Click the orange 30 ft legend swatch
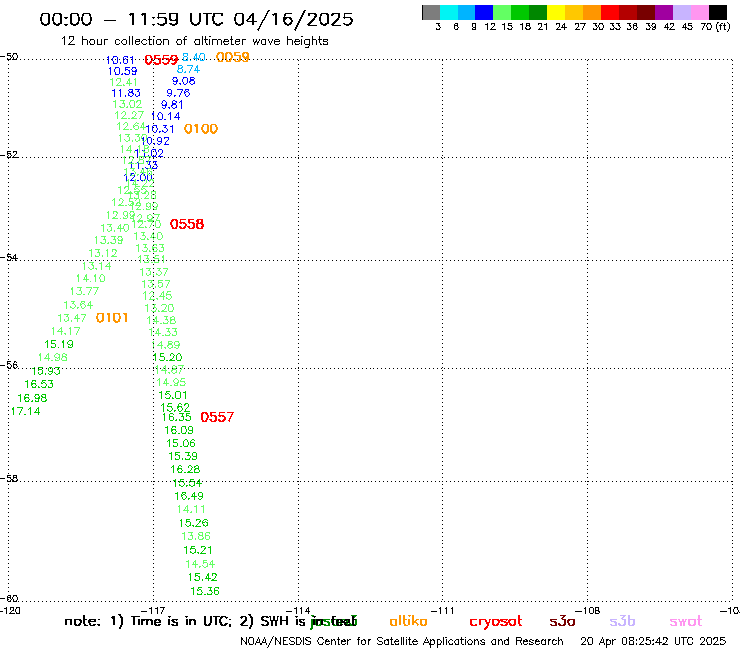740x650 pixels. (592, 12)
